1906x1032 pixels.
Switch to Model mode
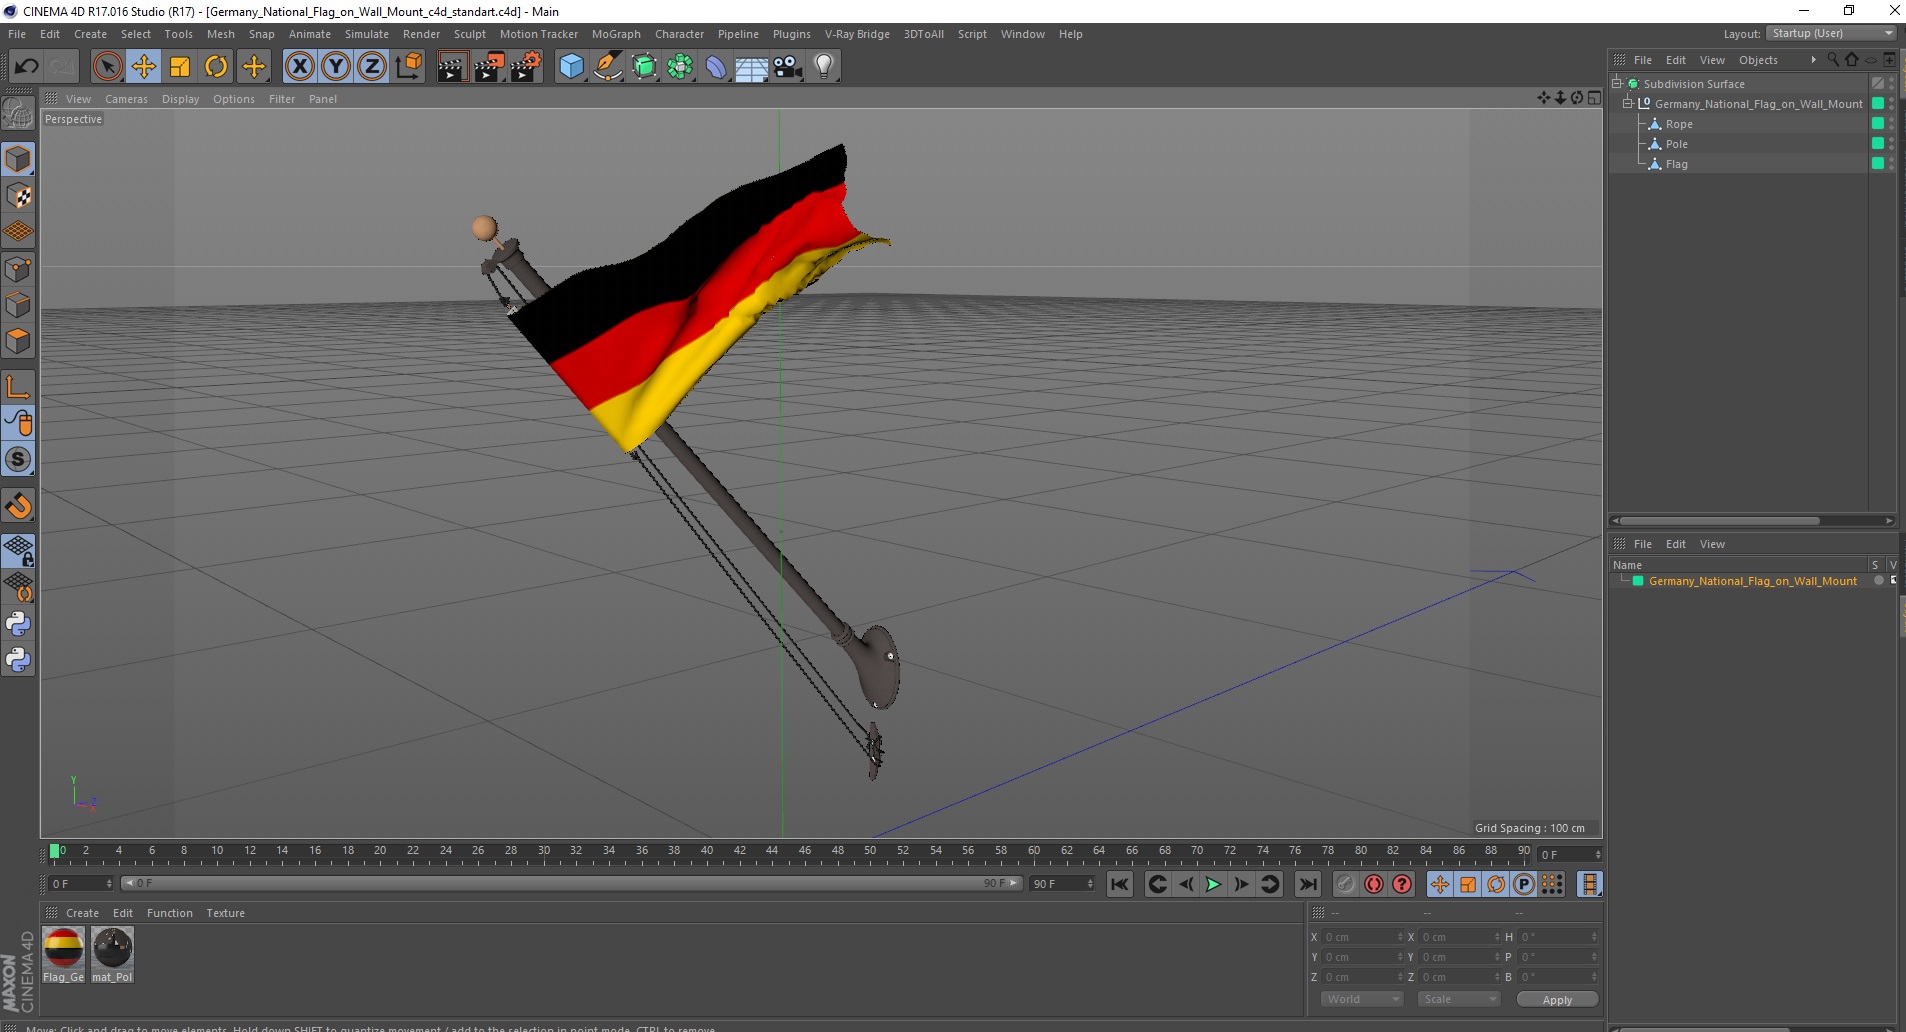(18, 160)
